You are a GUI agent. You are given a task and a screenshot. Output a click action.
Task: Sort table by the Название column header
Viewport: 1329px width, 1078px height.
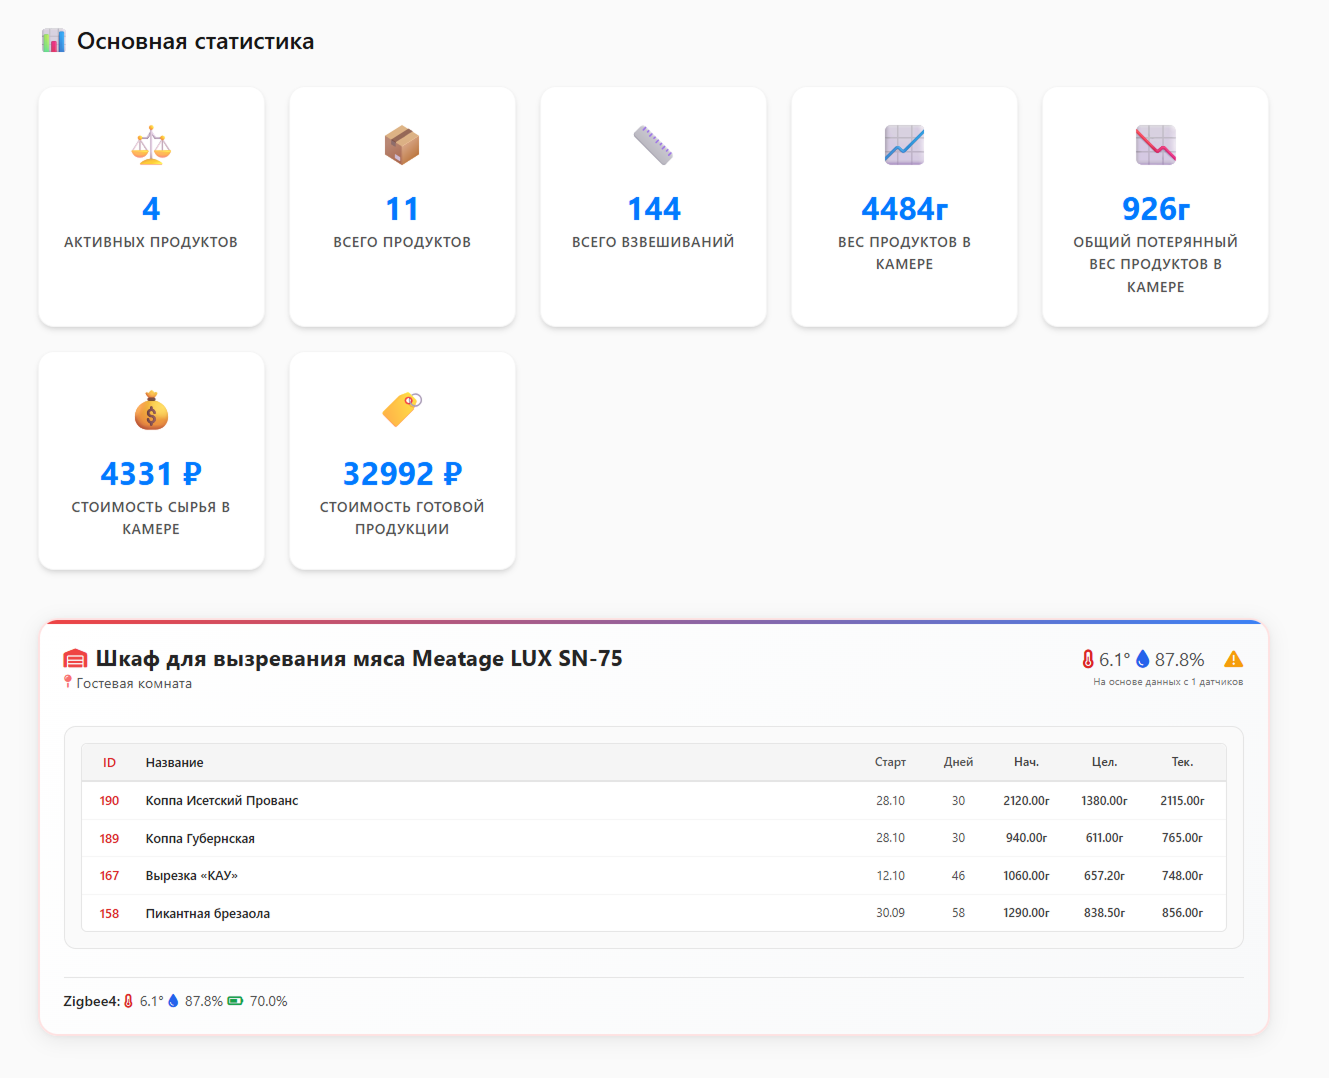pos(175,763)
